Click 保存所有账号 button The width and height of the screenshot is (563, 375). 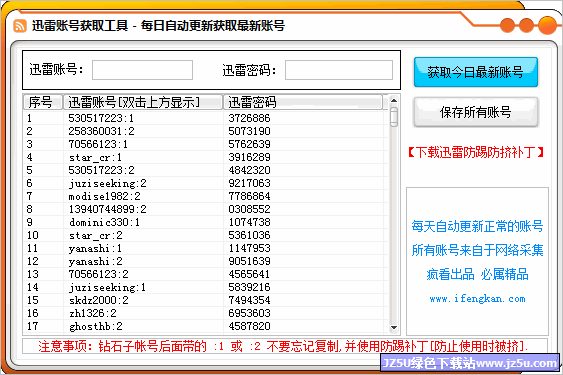click(476, 112)
